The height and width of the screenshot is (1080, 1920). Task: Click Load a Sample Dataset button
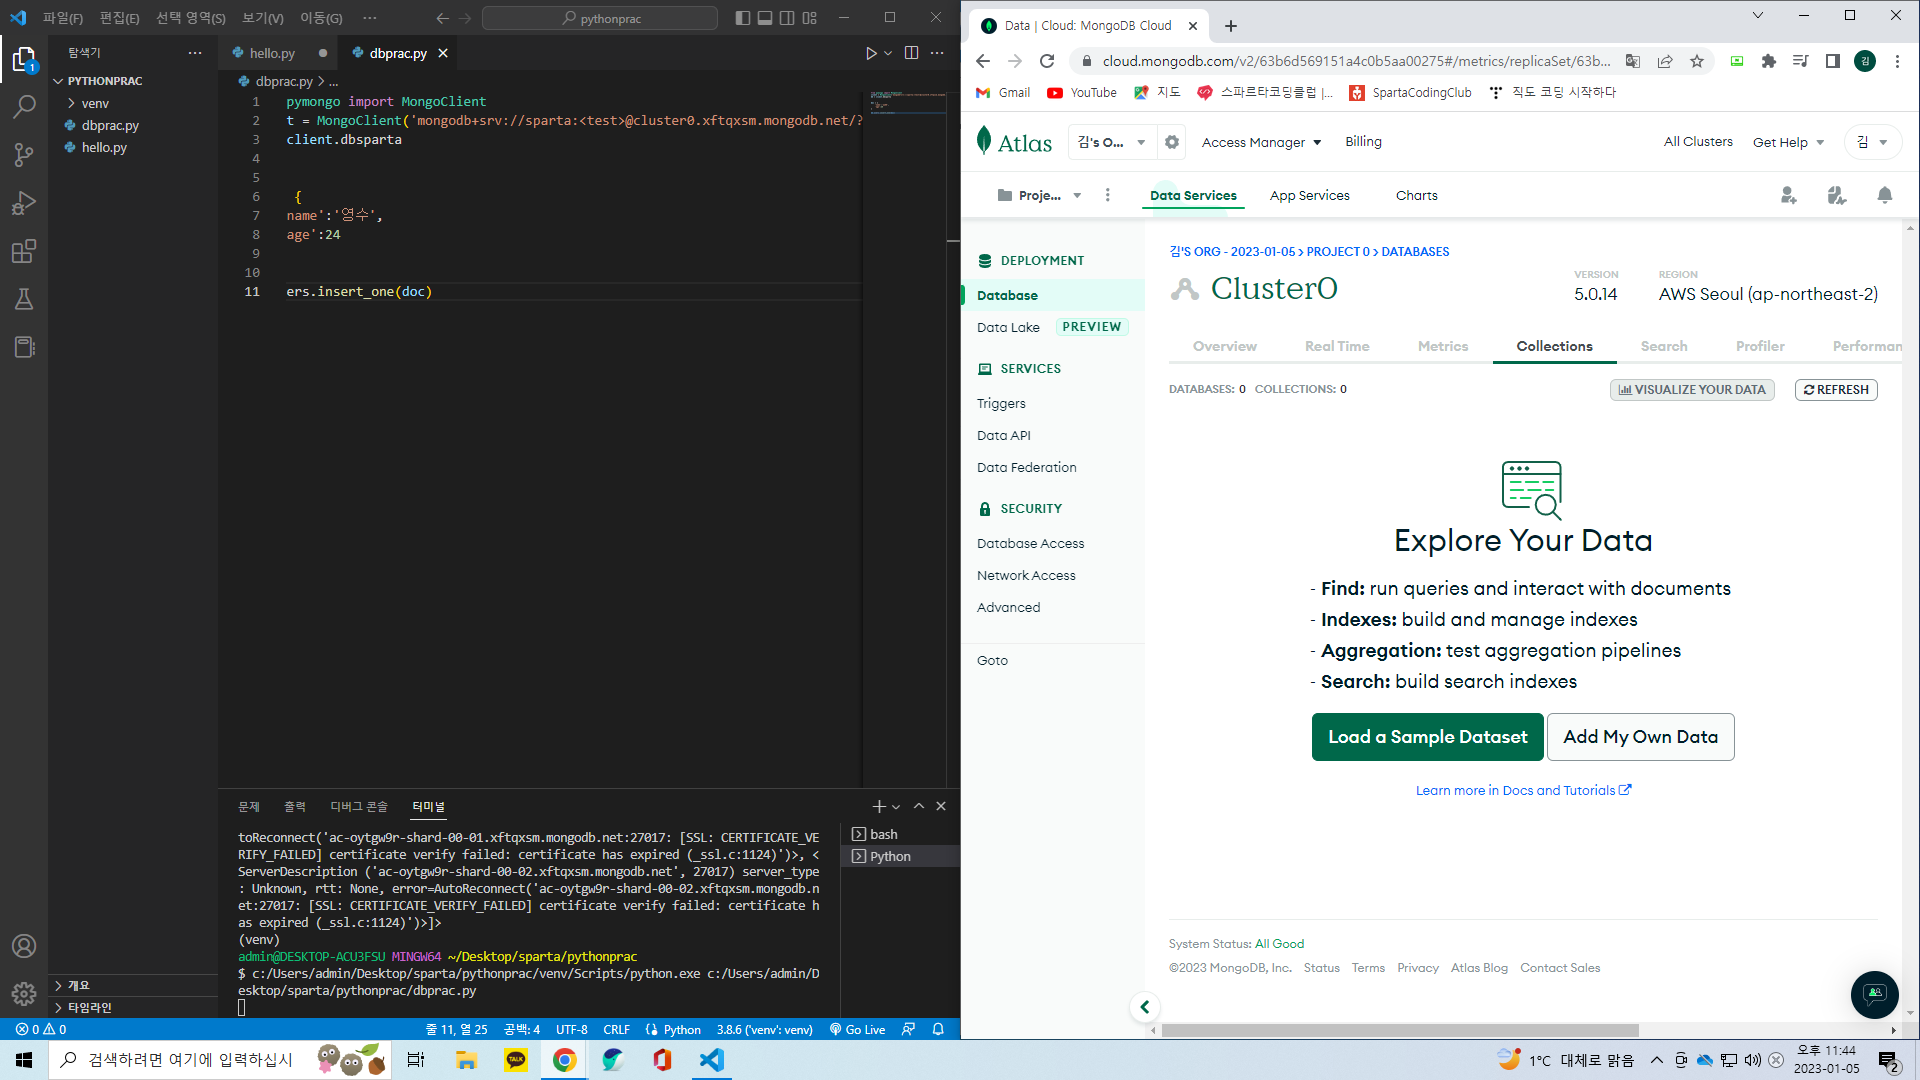click(x=1428, y=737)
